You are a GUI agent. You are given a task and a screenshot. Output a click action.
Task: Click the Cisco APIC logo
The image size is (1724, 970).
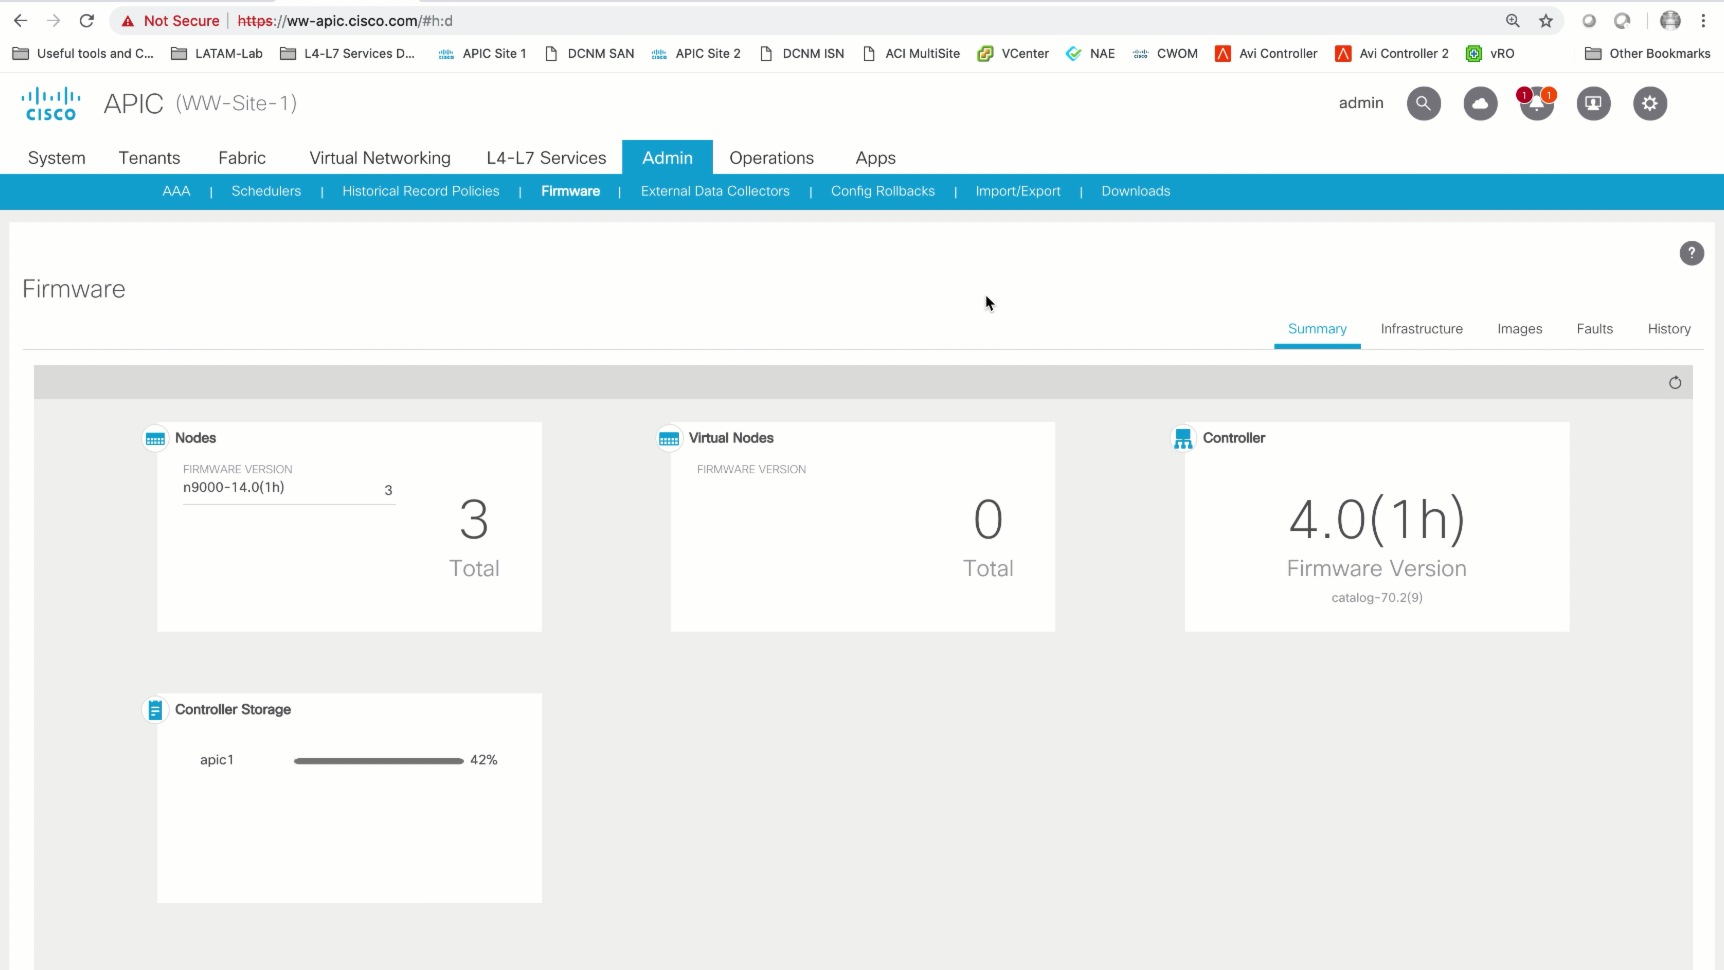pyautogui.click(x=49, y=103)
